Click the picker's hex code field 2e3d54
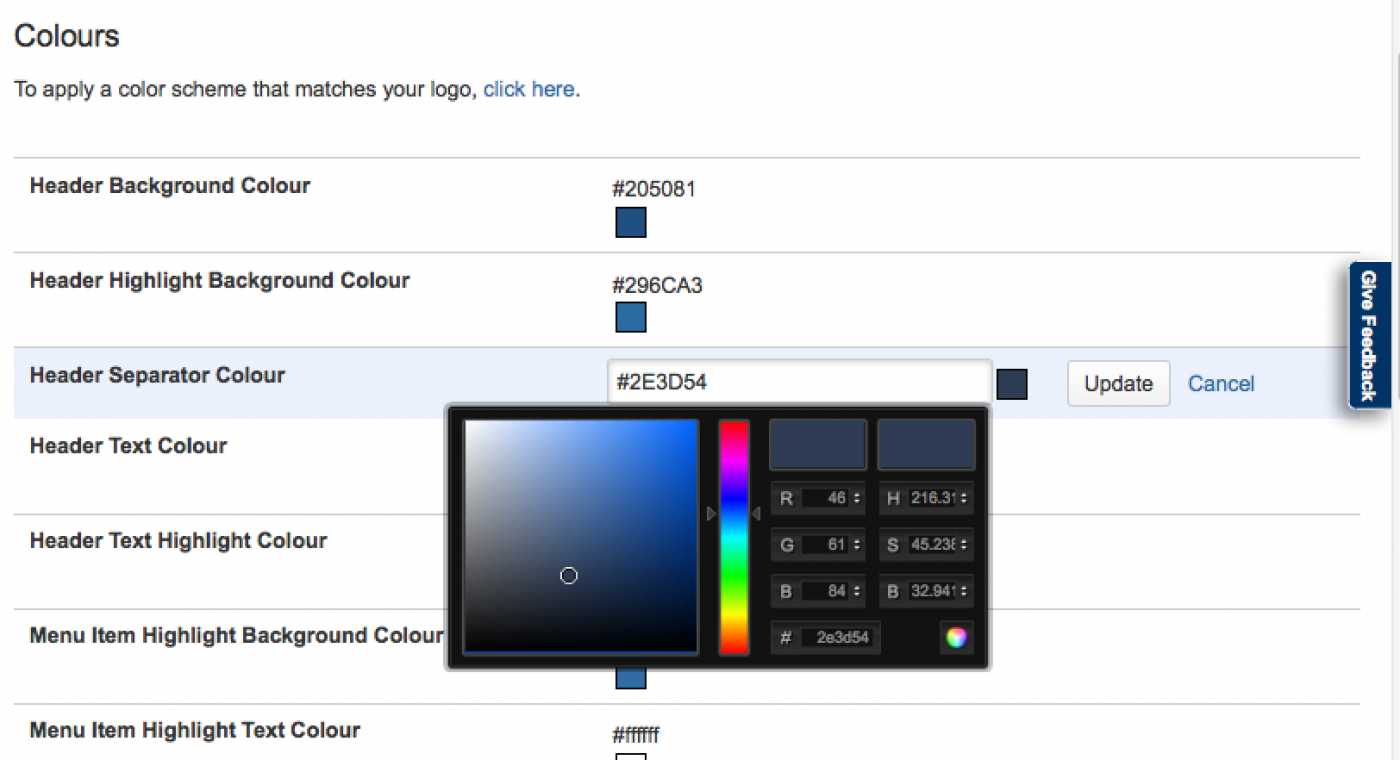Image resolution: width=1400 pixels, height=760 pixels. pyautogui.click(x=840, y=637)
